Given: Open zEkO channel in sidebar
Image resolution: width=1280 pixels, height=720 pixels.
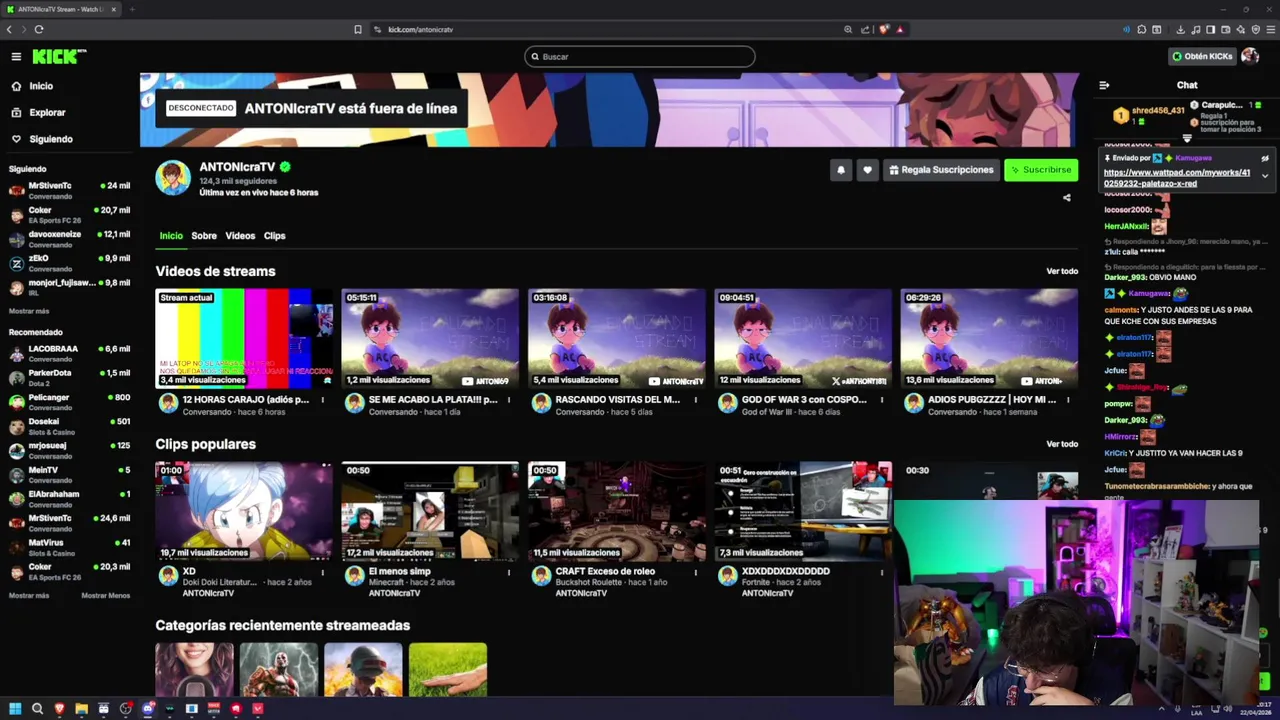Looking at the screenshot, I should 69,263.
